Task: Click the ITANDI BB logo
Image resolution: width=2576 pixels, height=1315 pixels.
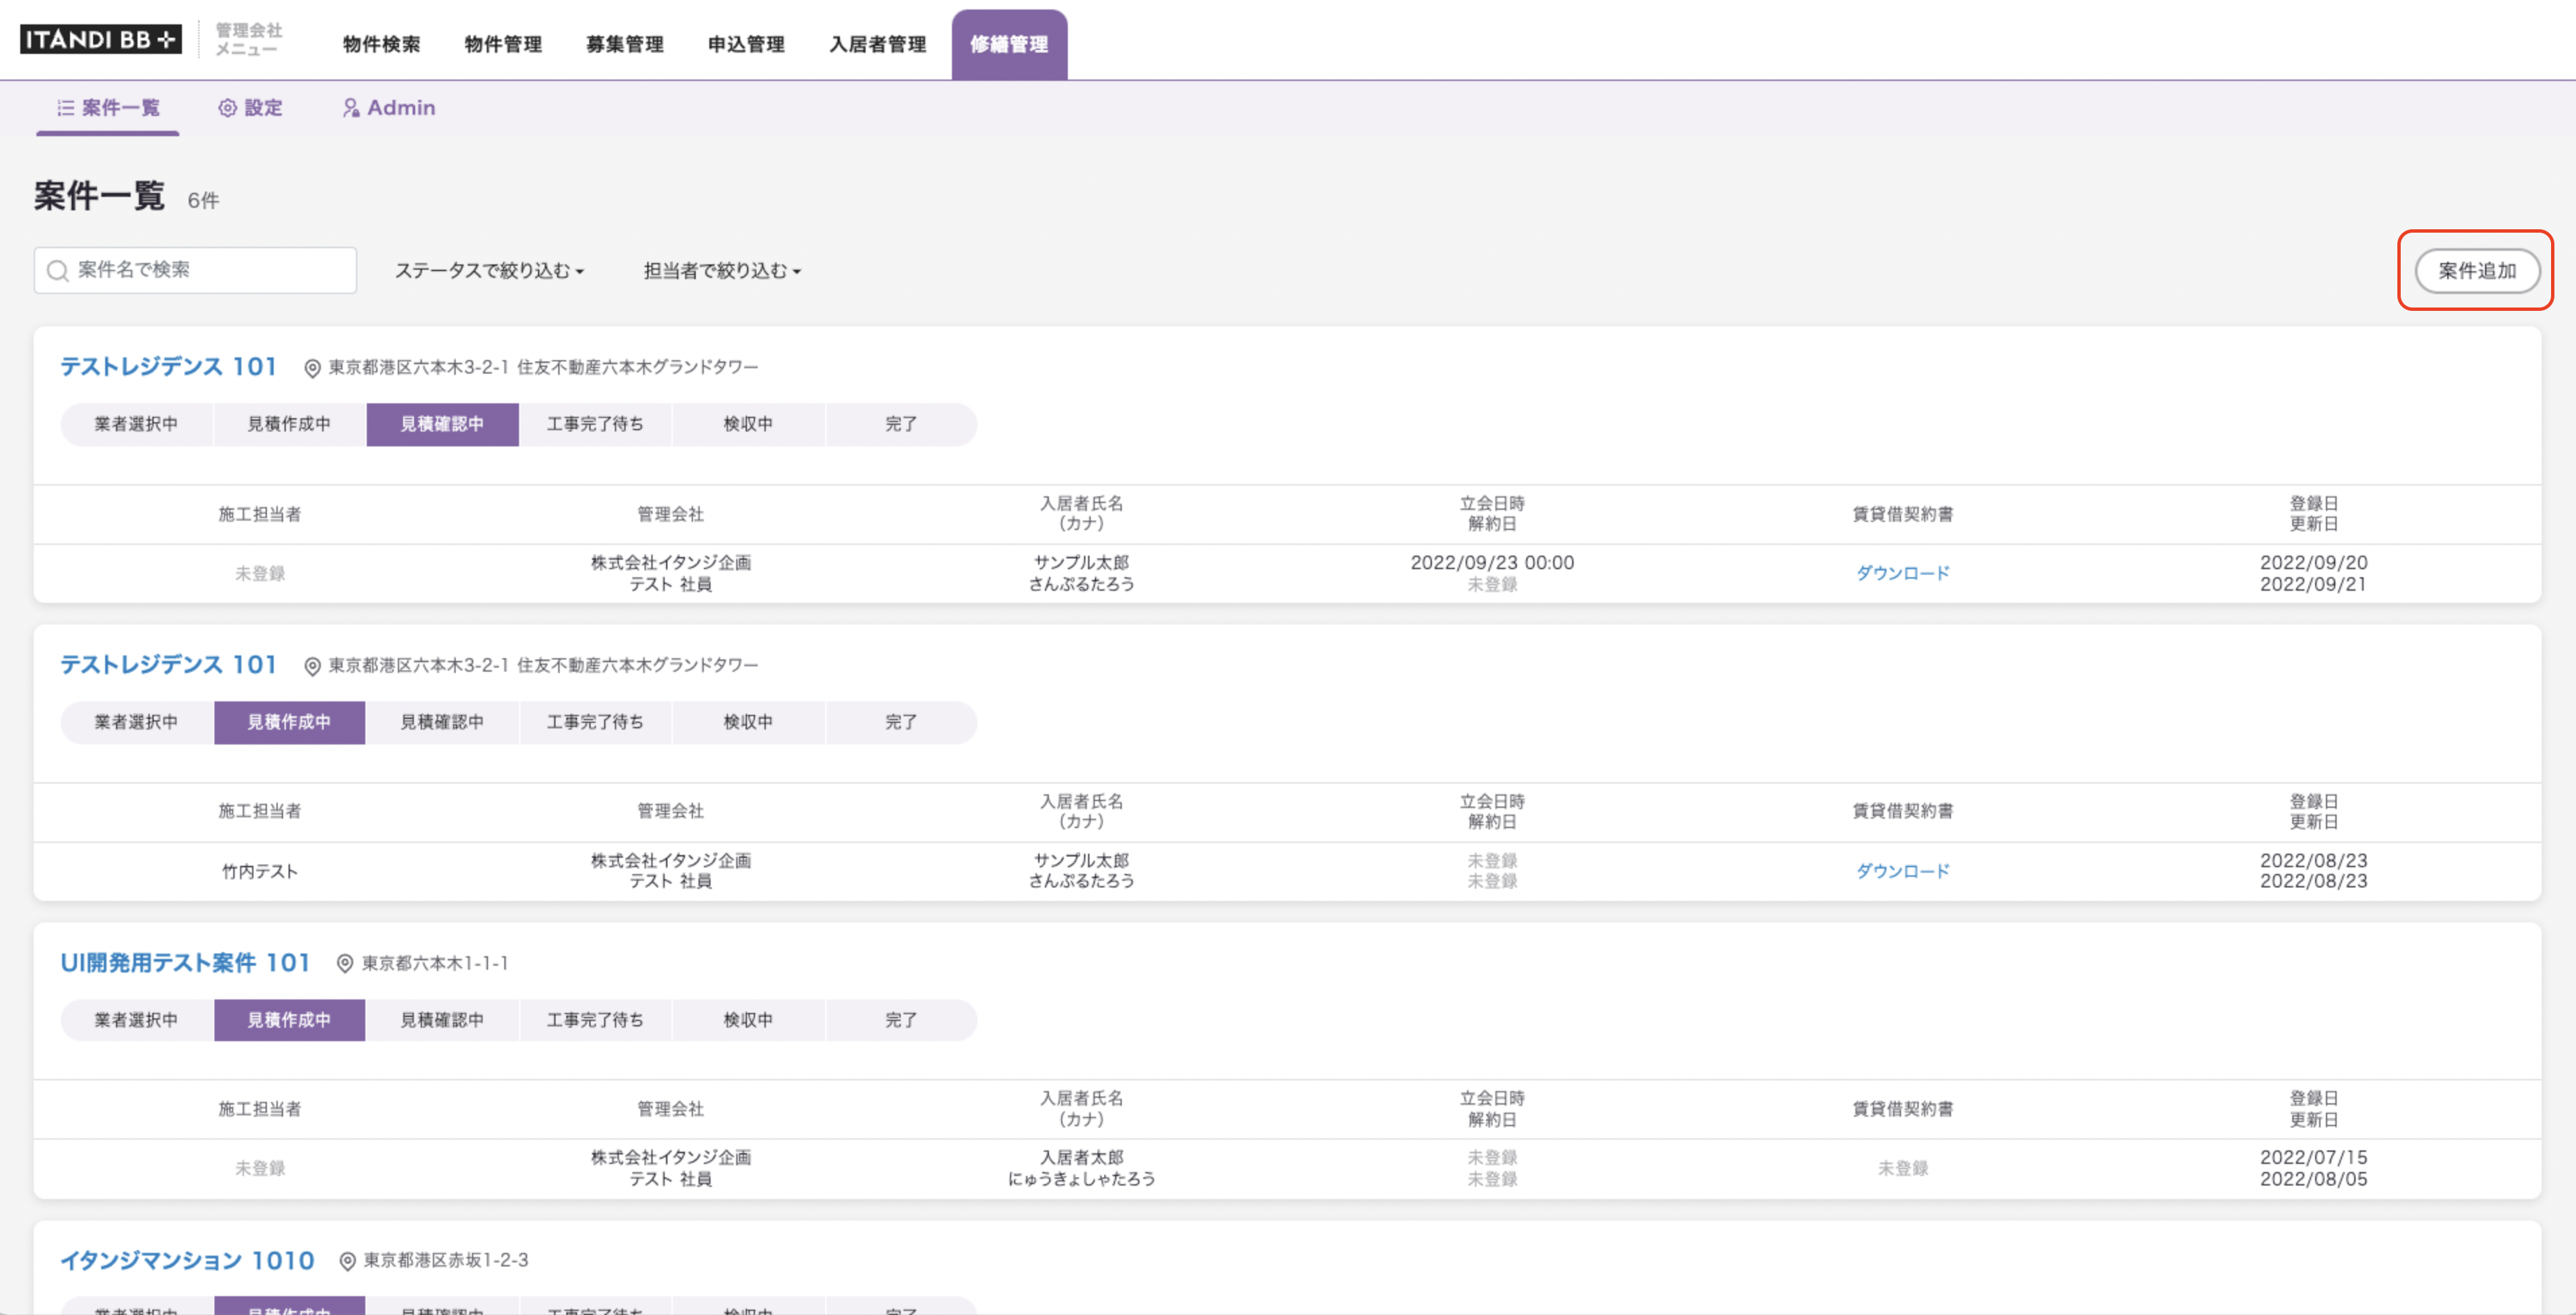Action: coord(100,40)
